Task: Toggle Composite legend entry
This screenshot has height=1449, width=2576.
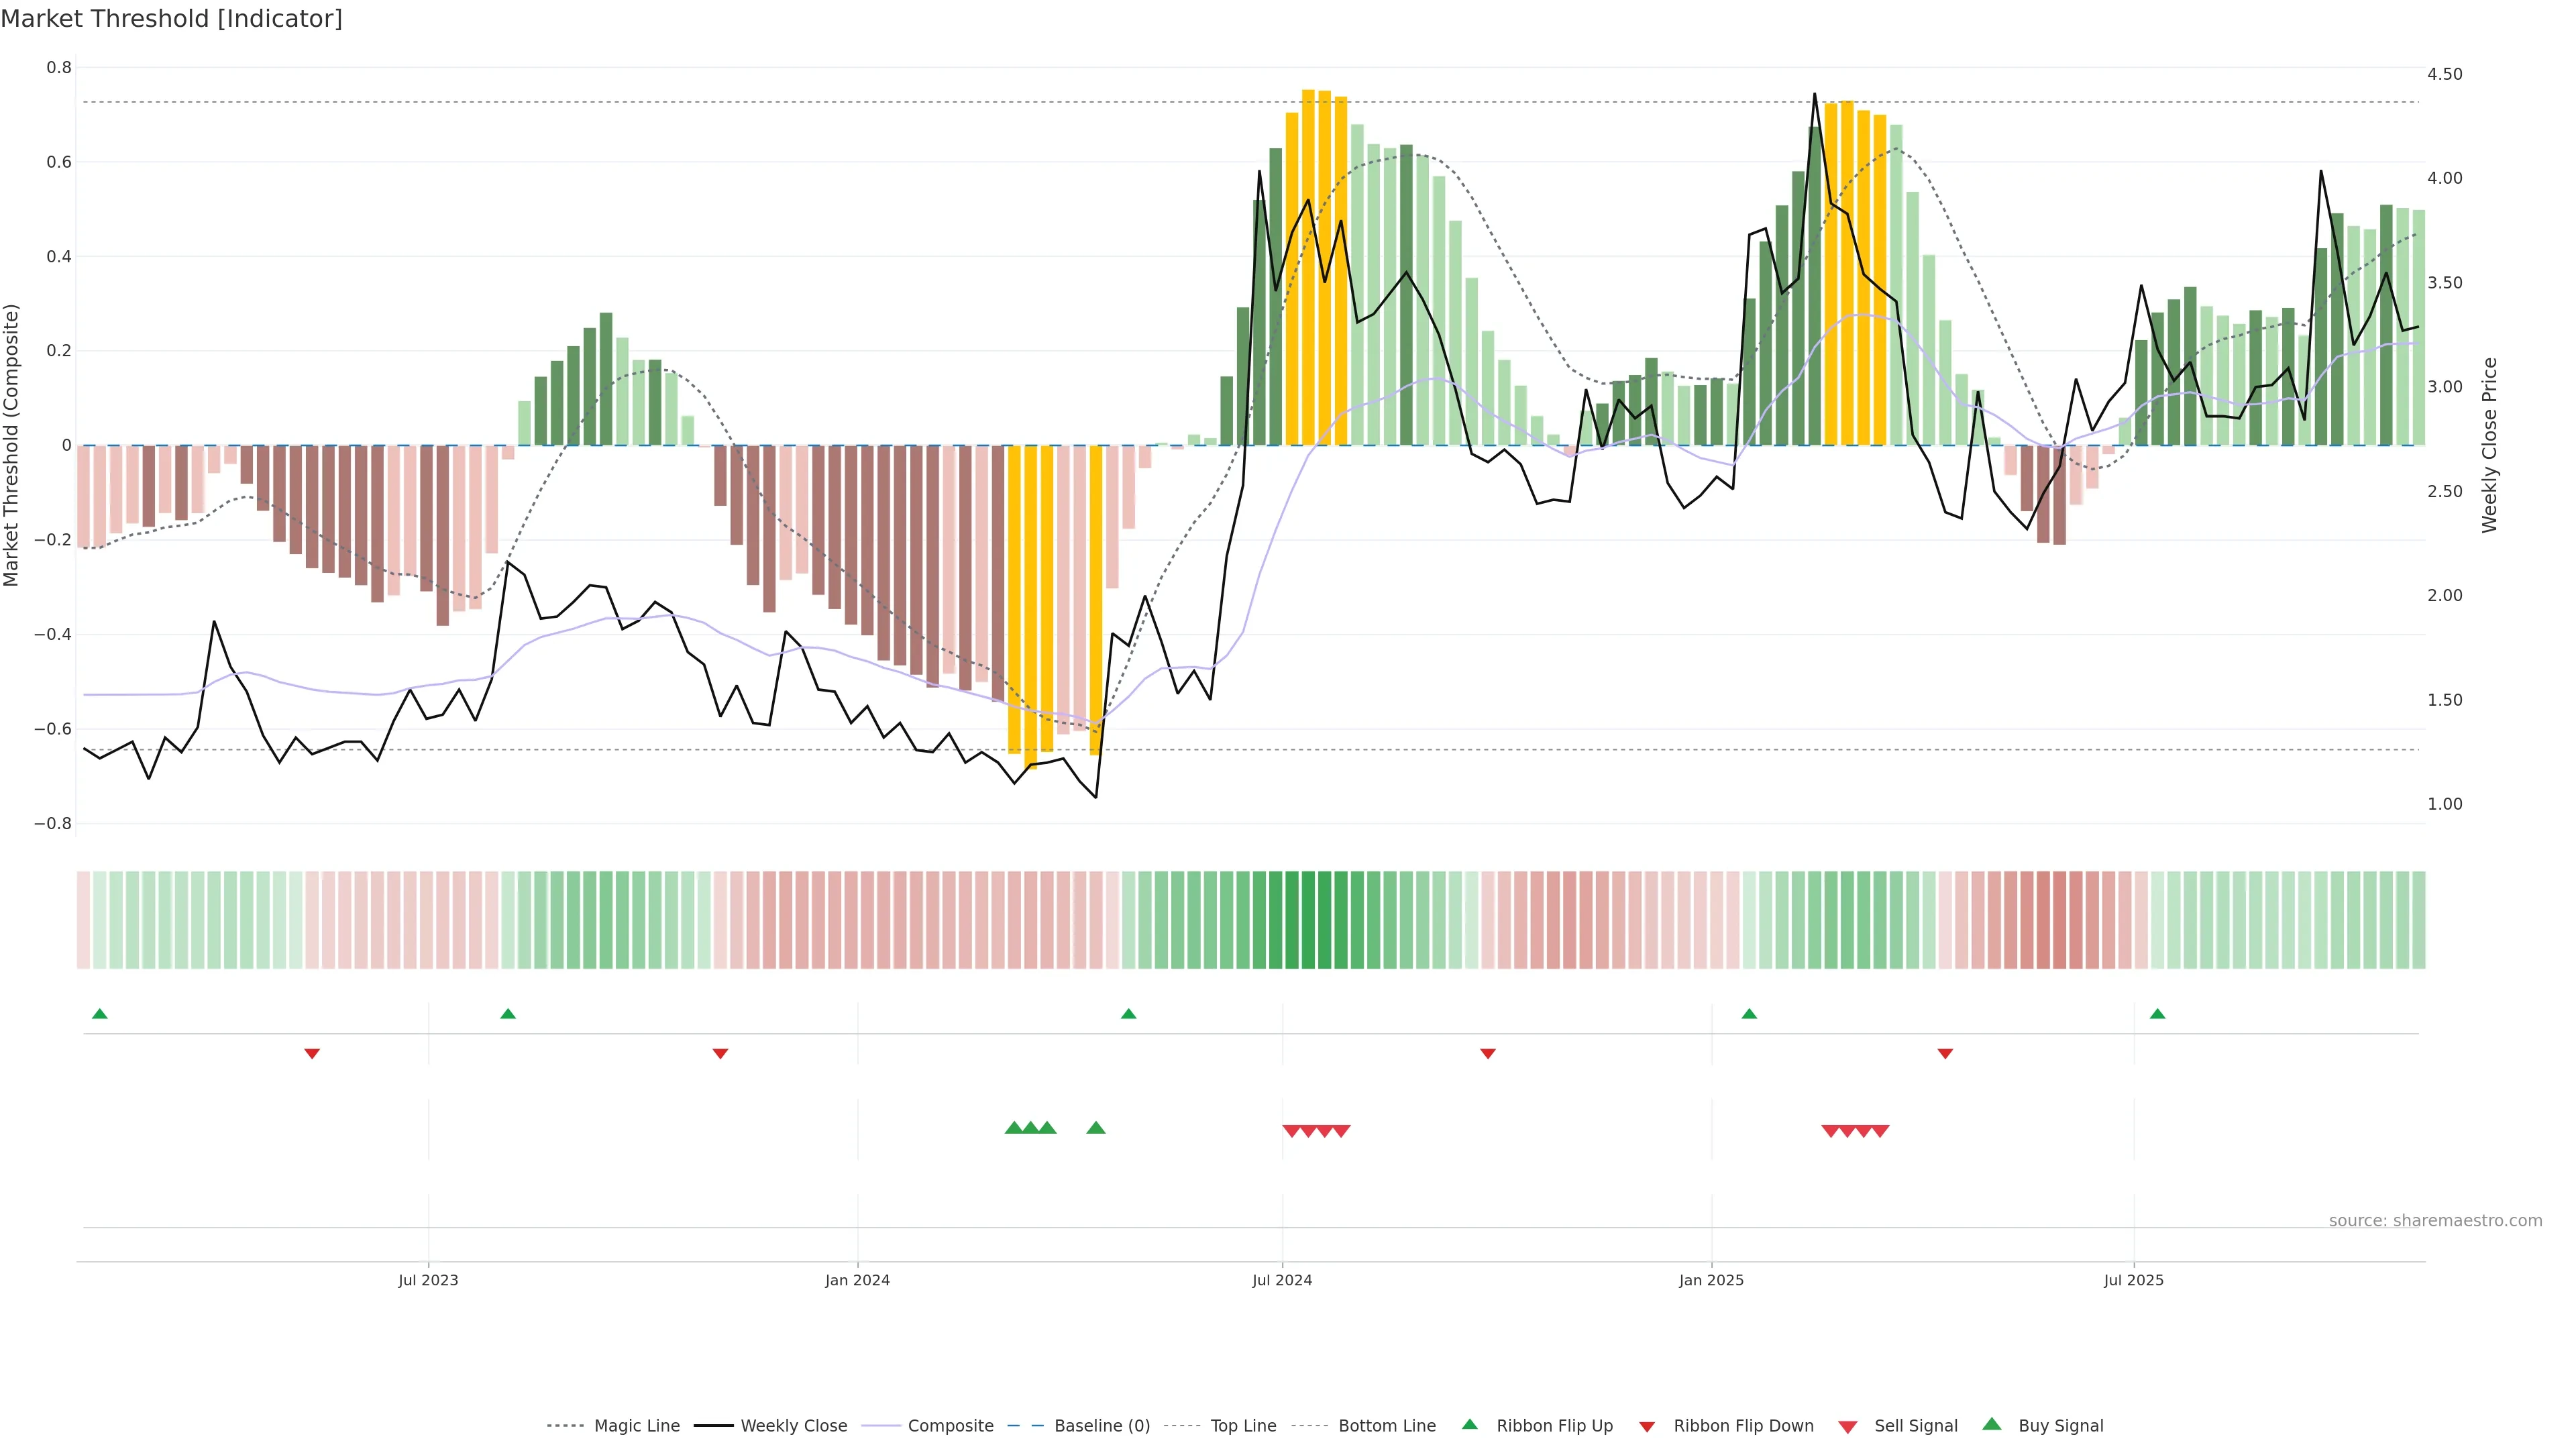Action: pos(950,1426)
